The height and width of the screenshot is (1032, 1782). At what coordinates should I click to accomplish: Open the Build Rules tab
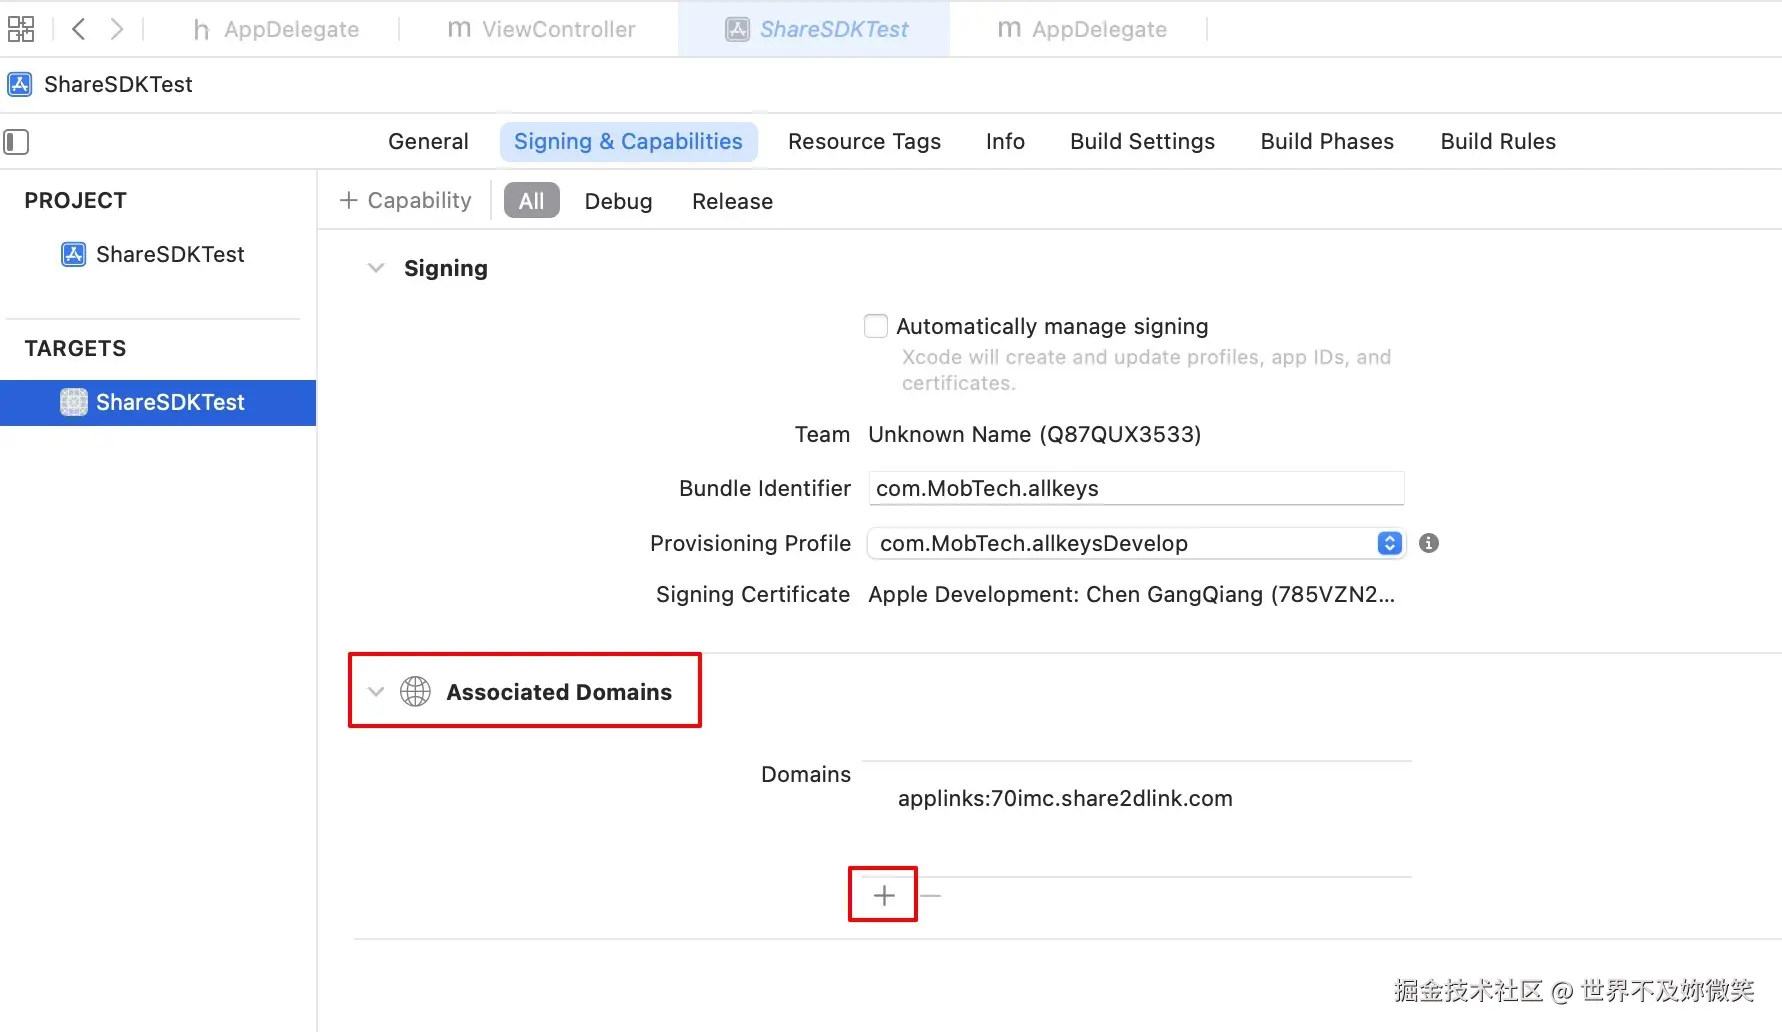(1498, 142)
